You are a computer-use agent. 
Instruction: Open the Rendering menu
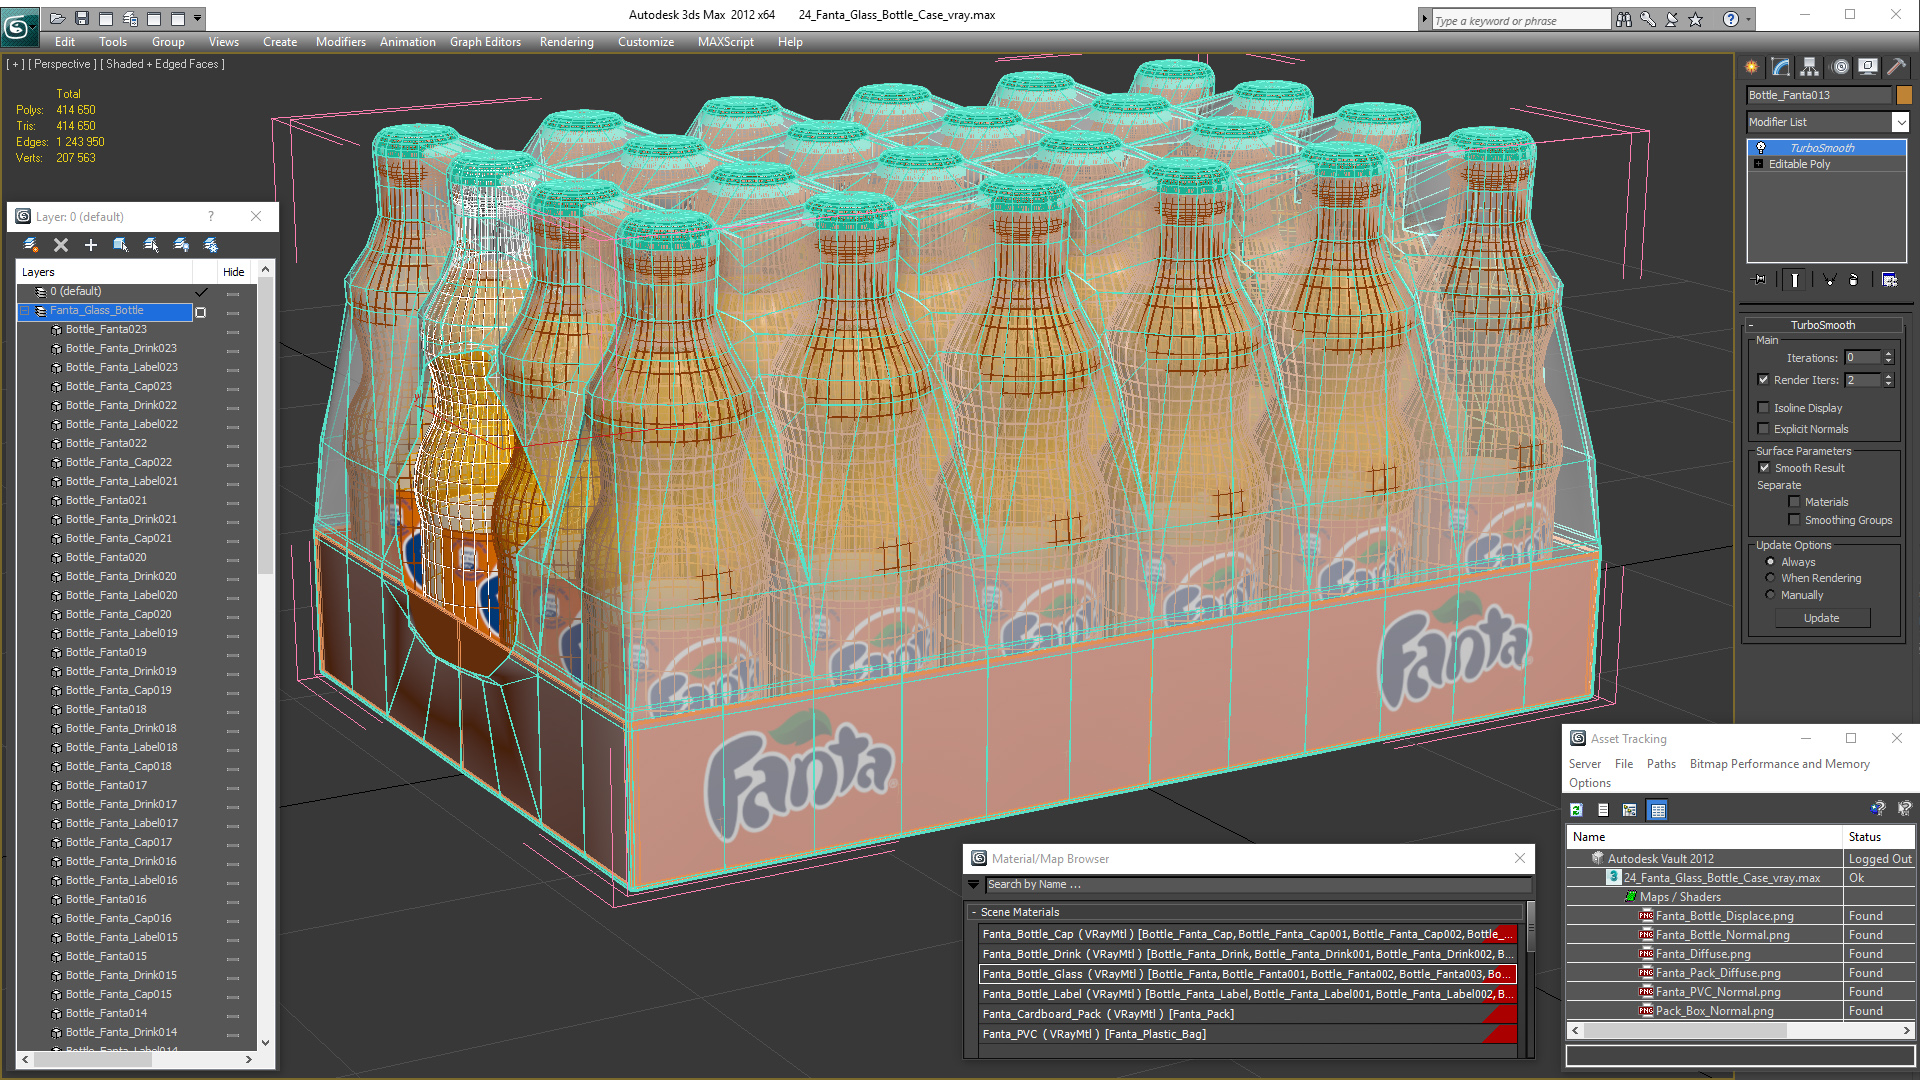coord(567,42)
